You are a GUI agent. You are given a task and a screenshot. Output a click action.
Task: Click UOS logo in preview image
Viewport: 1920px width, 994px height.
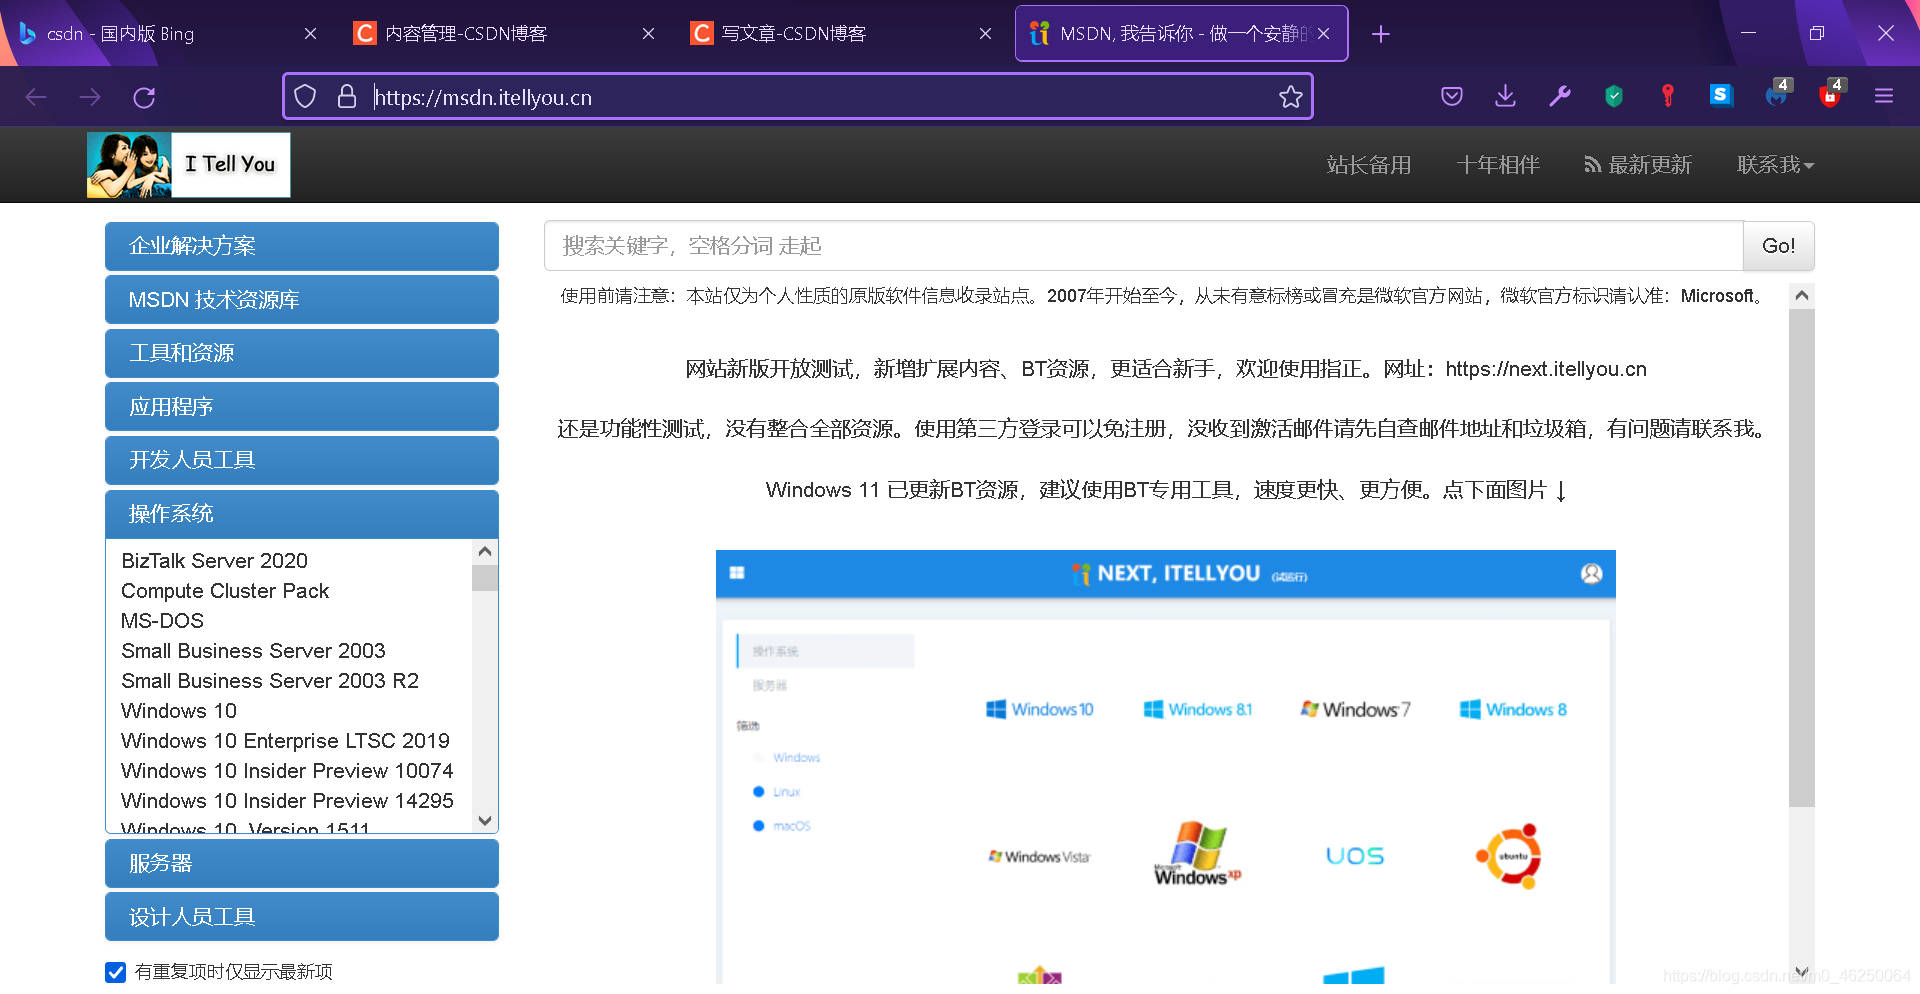coord(1355,856)
